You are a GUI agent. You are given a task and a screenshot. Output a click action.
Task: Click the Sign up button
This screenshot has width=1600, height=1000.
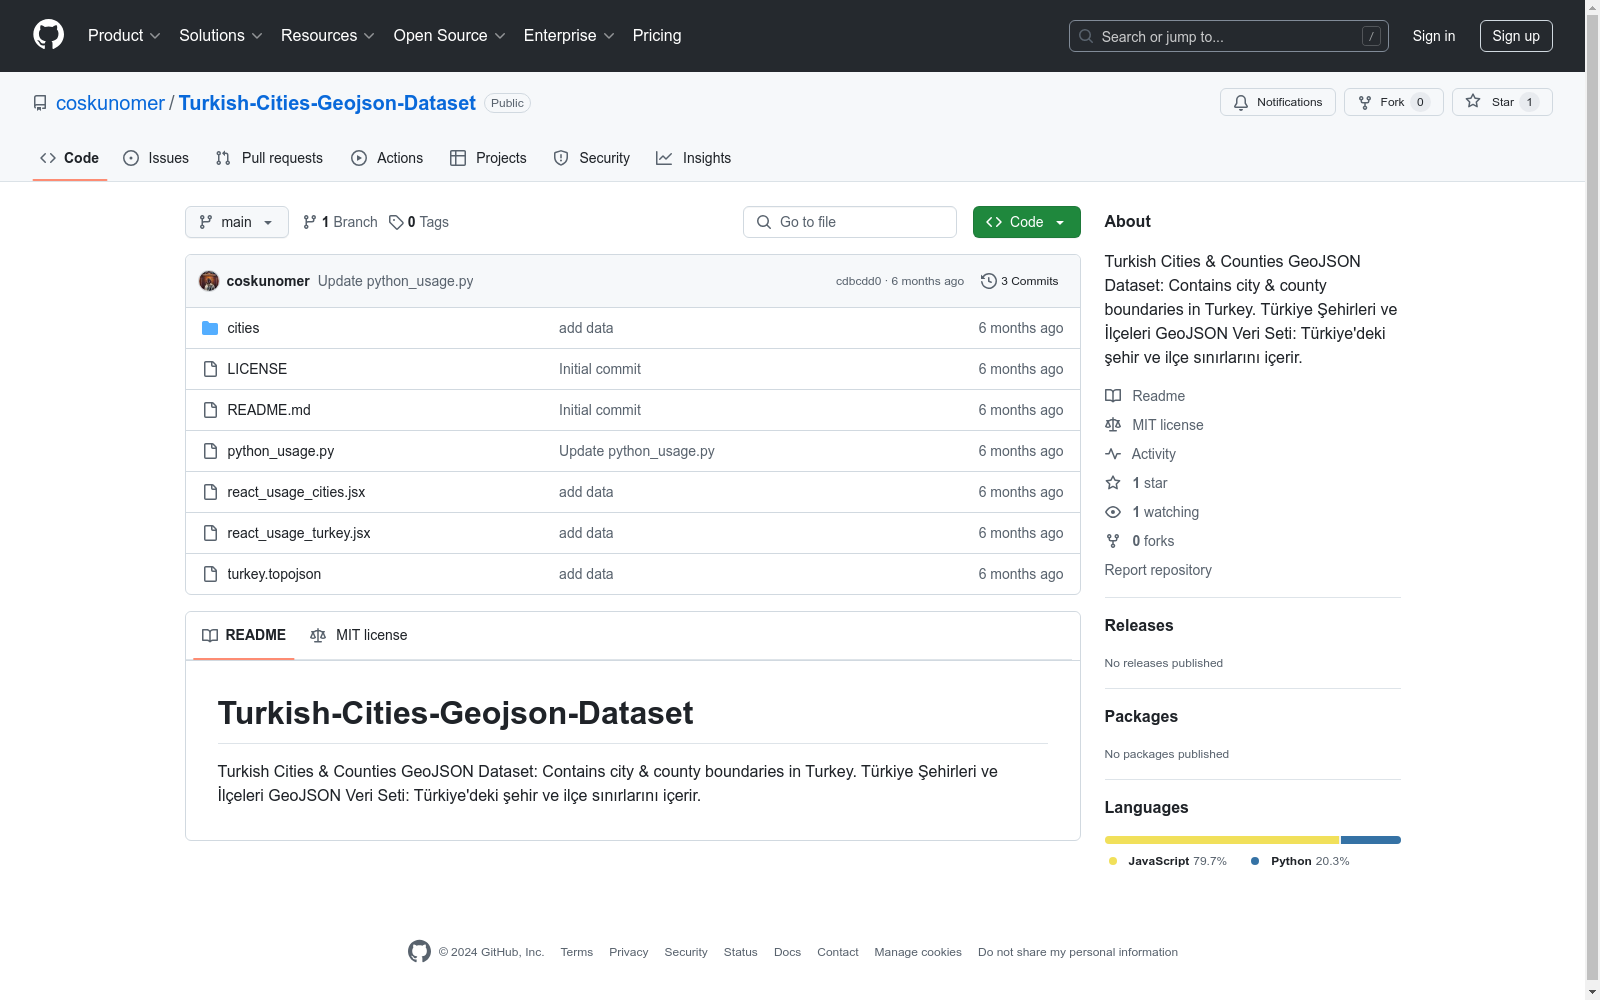point(1516,36)
